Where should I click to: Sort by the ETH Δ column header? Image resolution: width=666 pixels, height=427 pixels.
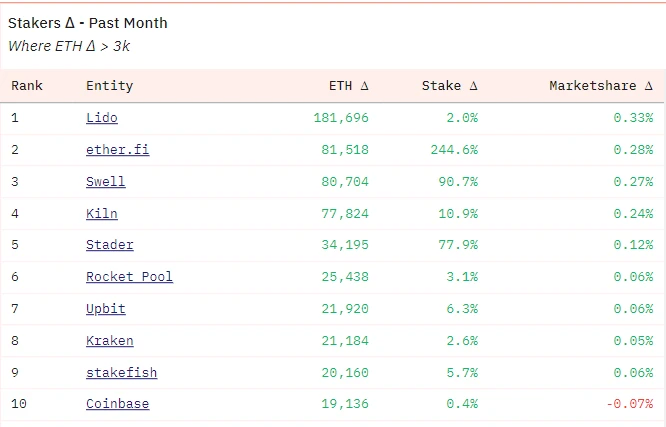click(x=348, y=86)
